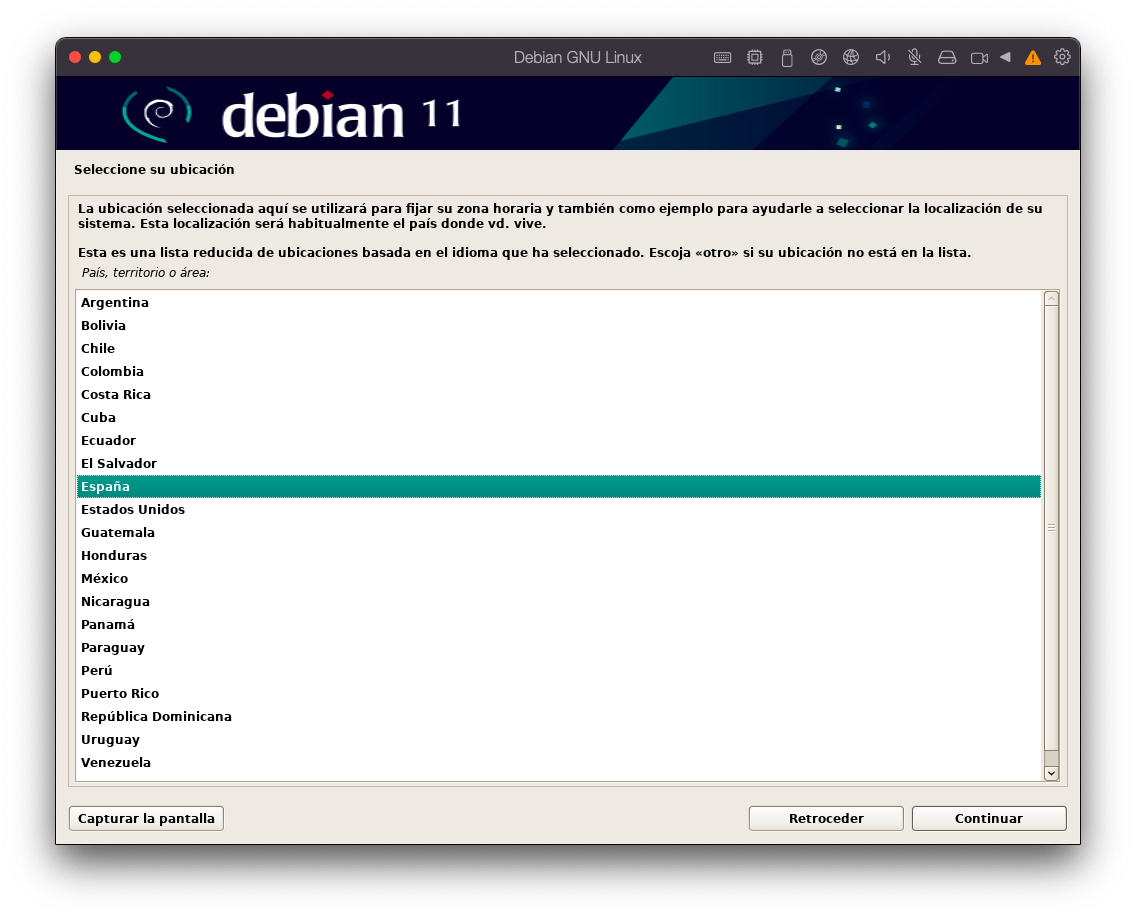Toggle the muted microphone icon
Viewport: 1136px width, 918px height.
(915, 58)
